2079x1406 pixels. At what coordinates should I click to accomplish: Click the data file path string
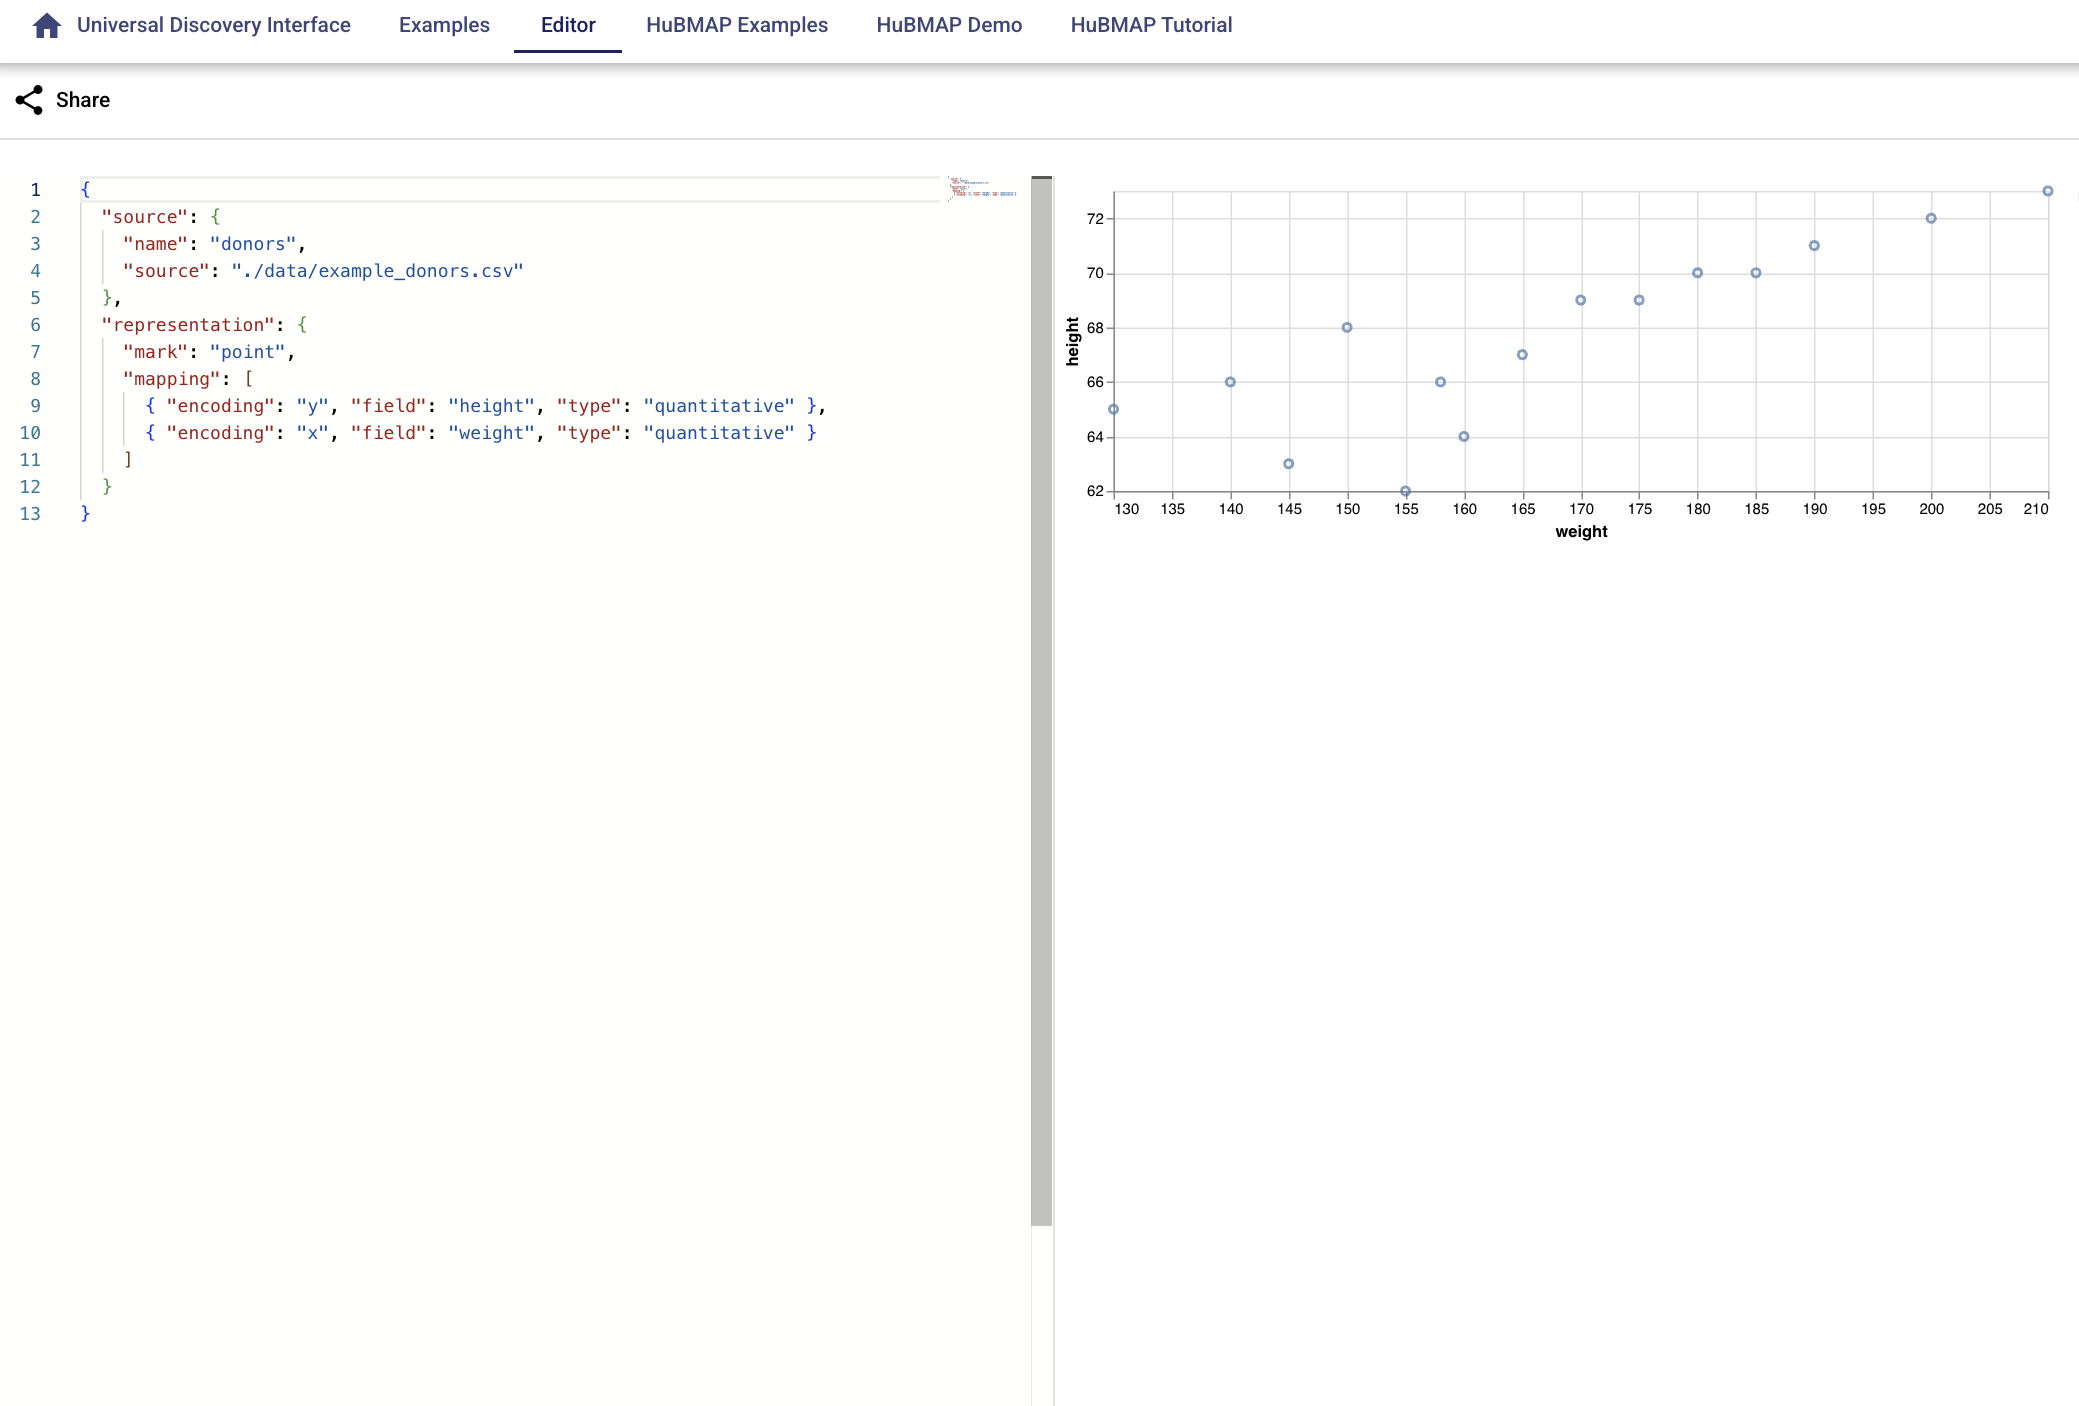(x=377, y=271)
